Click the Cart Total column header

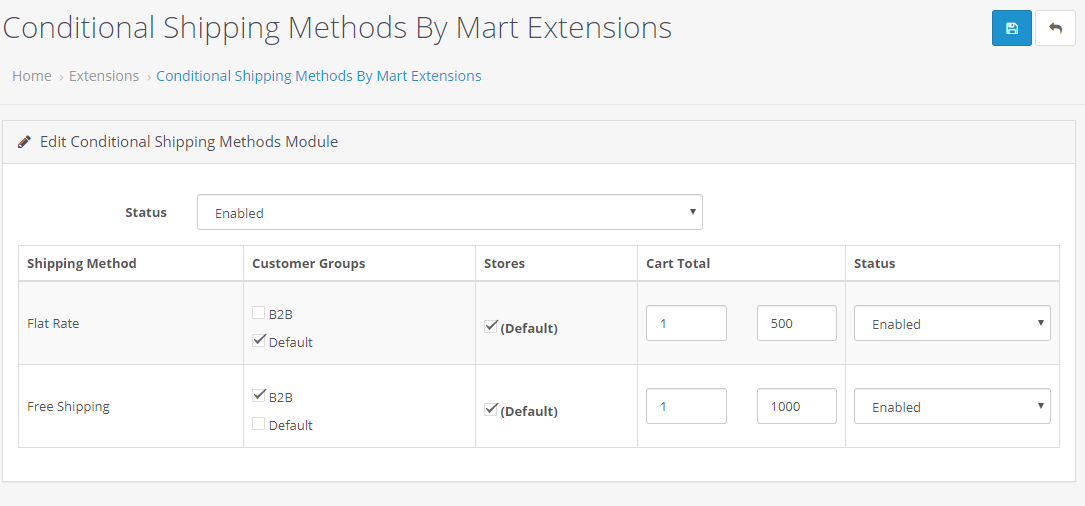(678, 264)
